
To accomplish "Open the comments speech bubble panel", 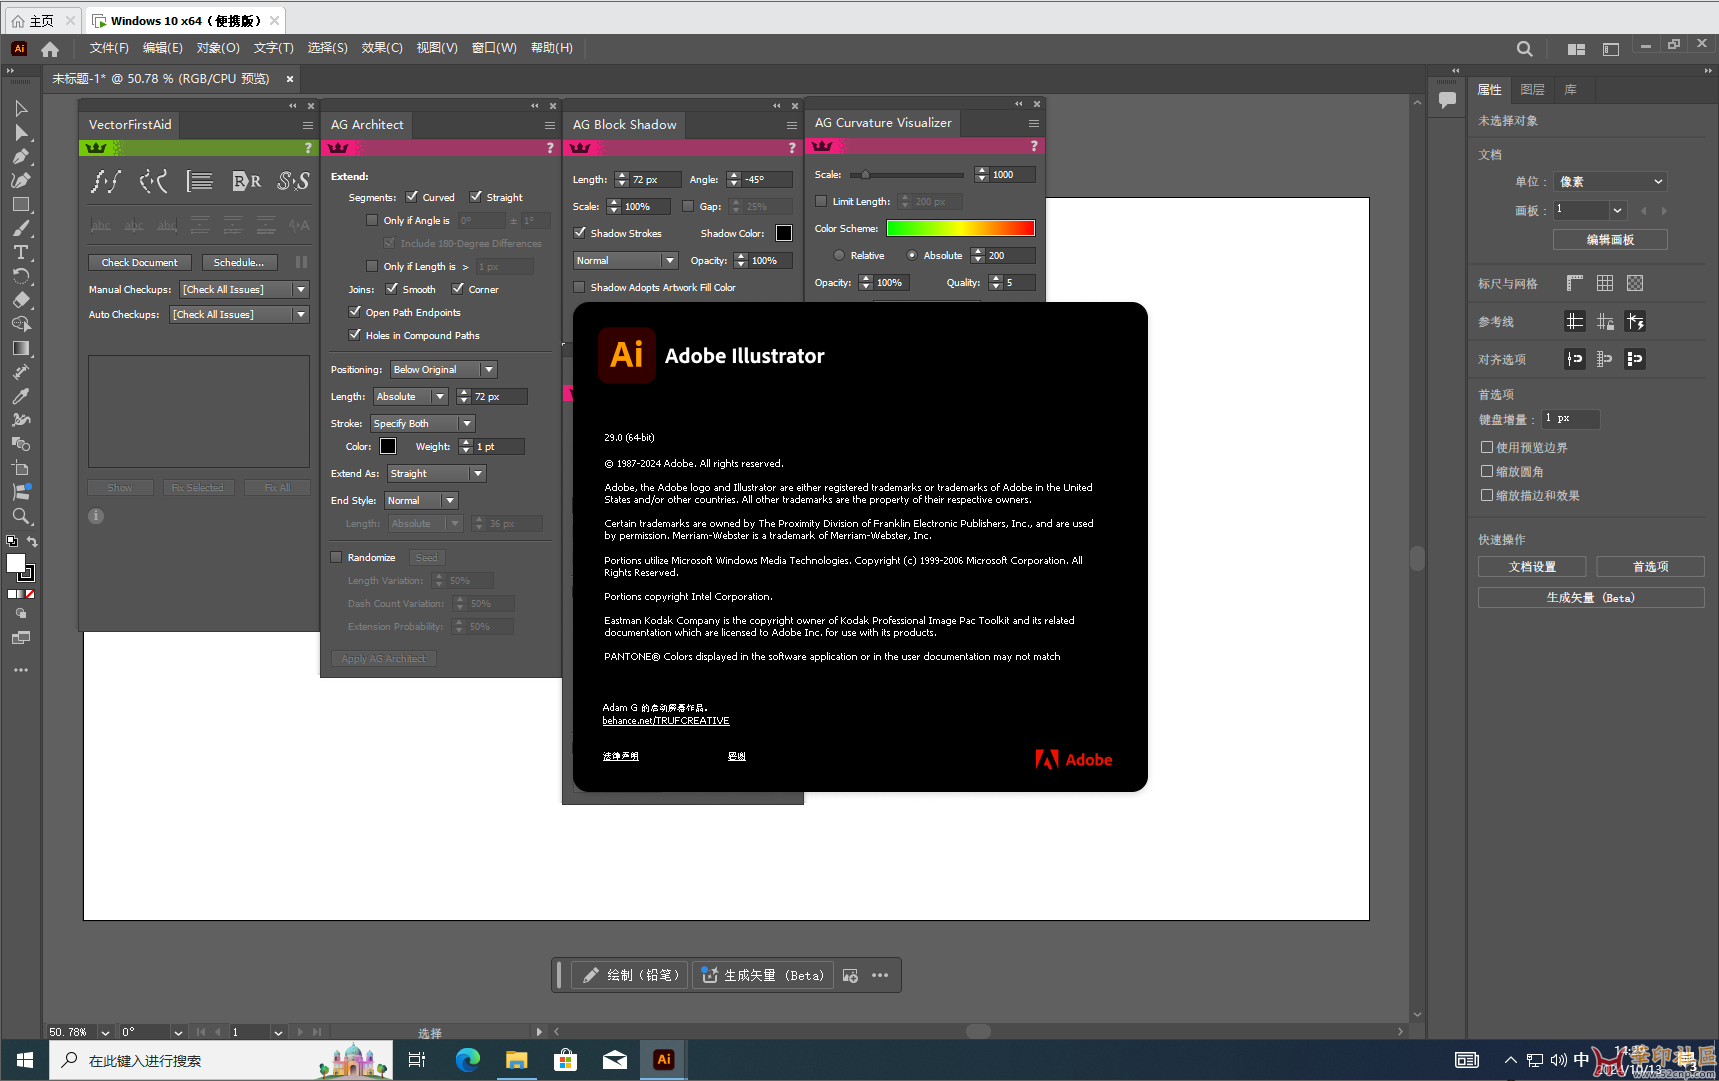I will pos(1447,99).
